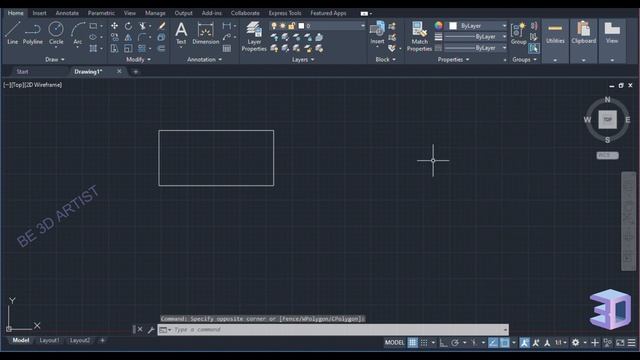Image resolution: width=640 pixels, height=360 pixels.
Task: Pick the Erase tool
Action: click(162, 26)
